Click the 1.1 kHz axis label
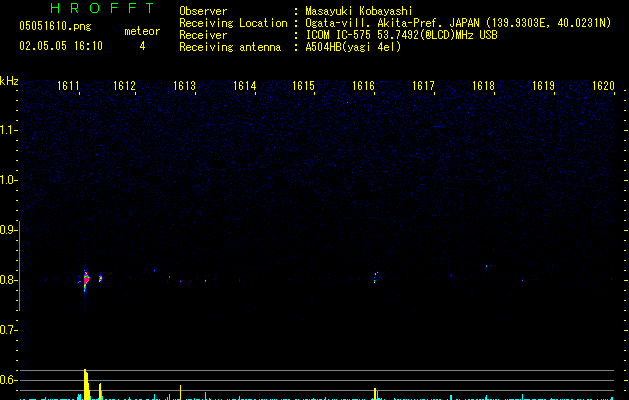The width and height of the screenshot is (629, 400). [8, 130]
